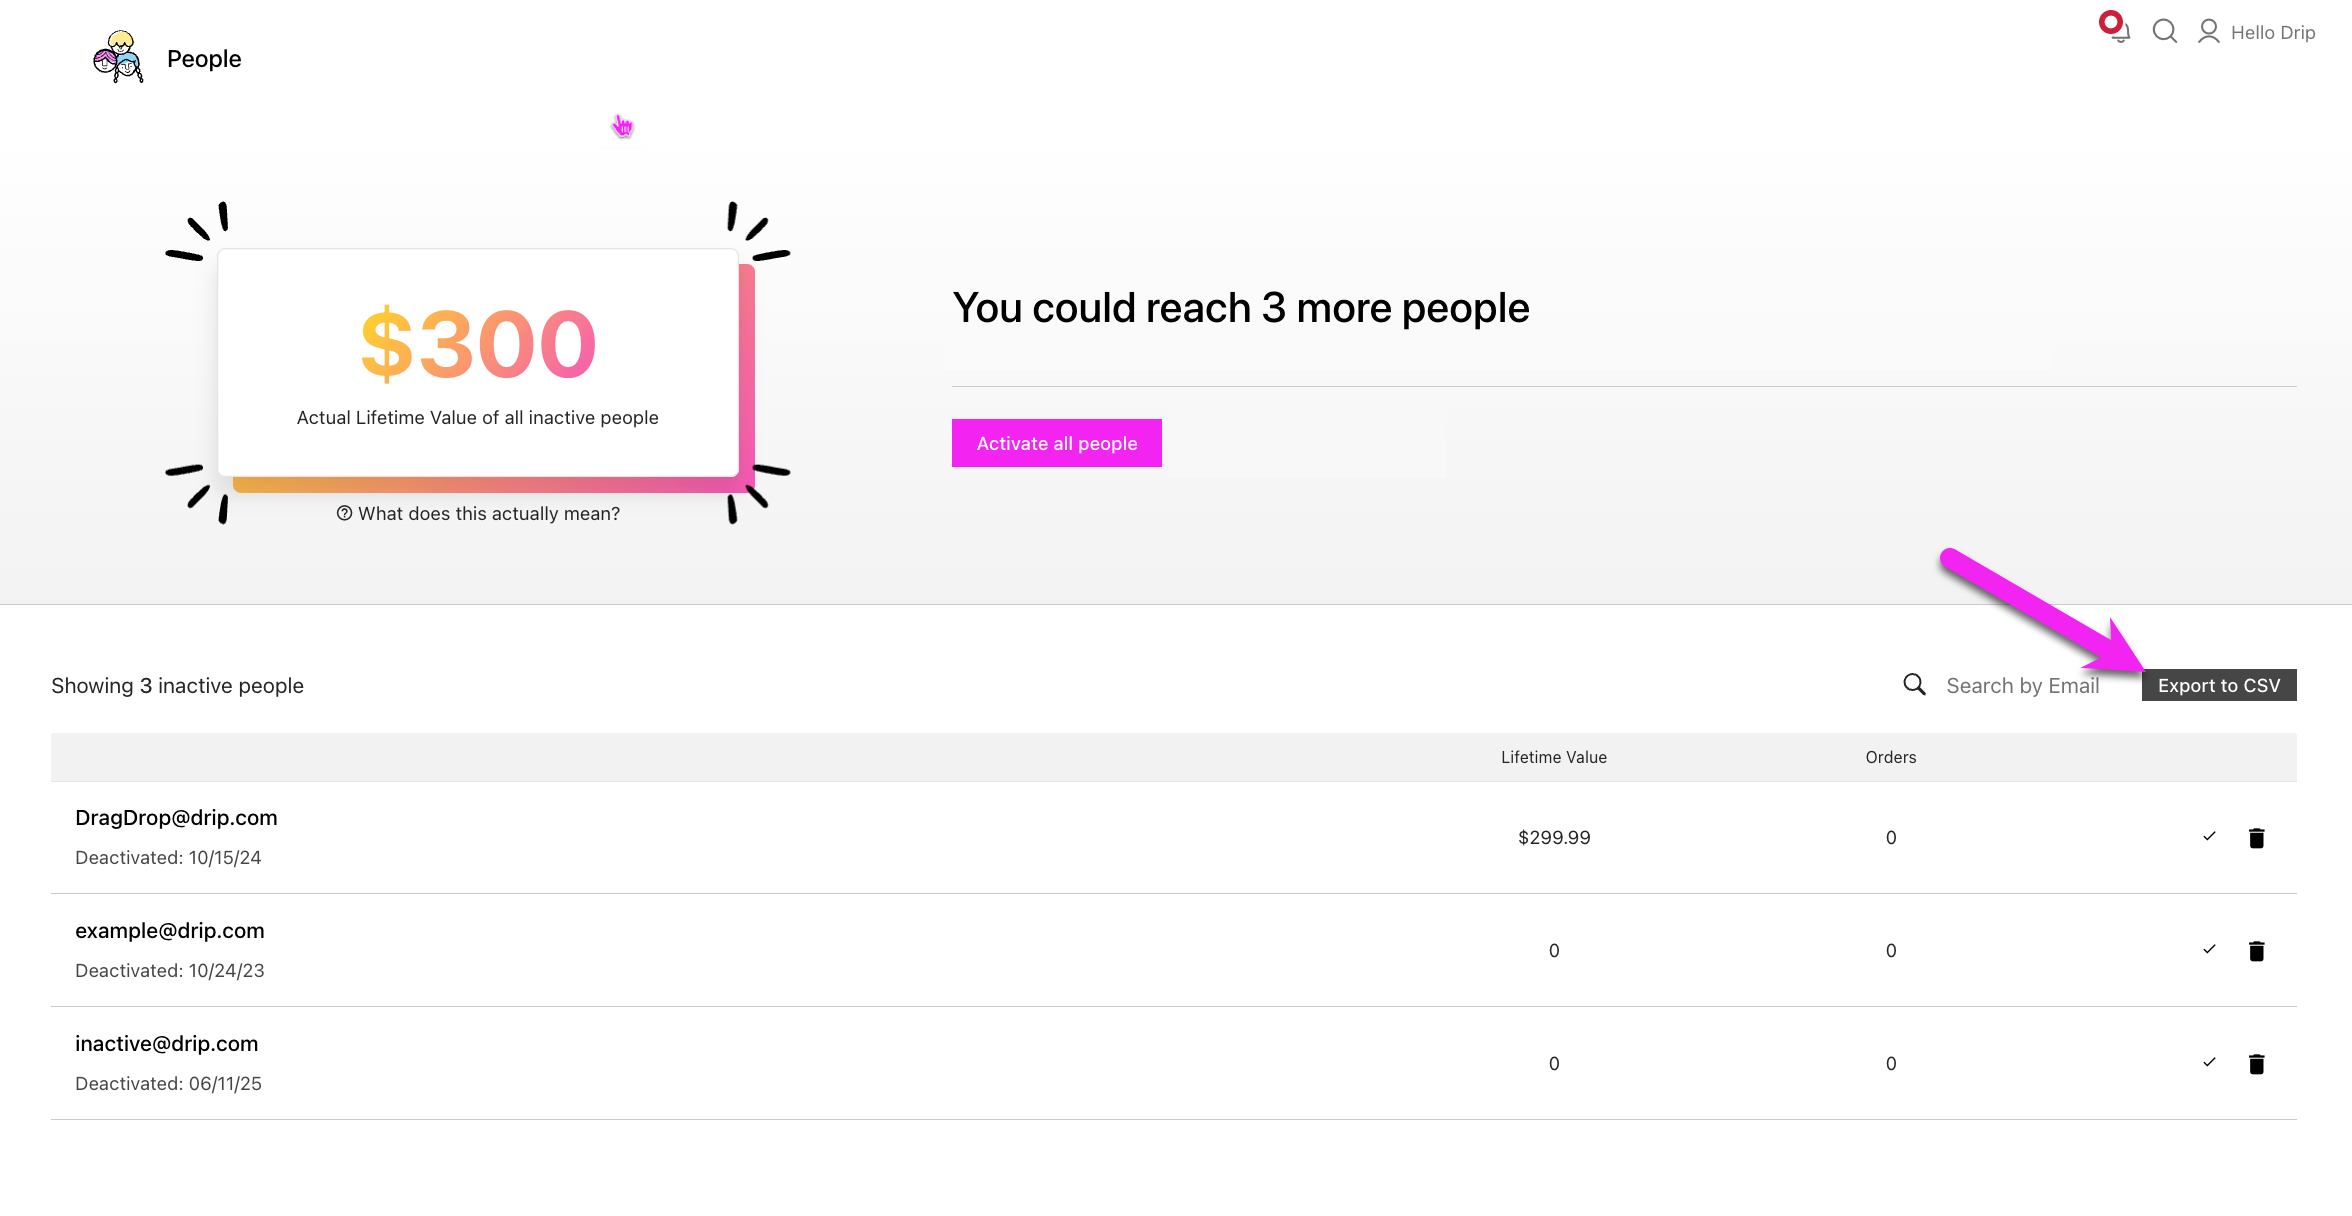Export the list to CSV

2218,685
